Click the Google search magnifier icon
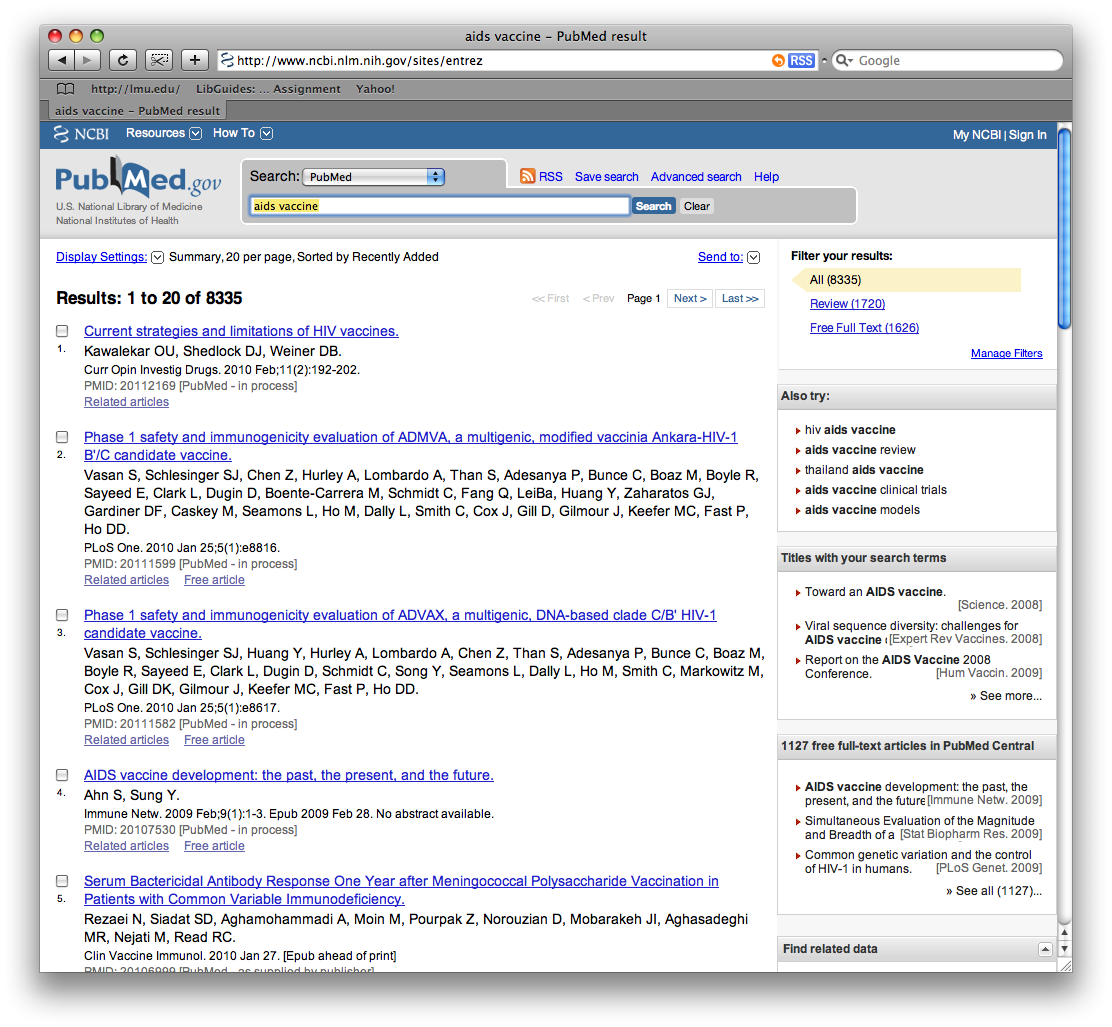Viewport: 1112px width, 1027px height. click(843, 61)
